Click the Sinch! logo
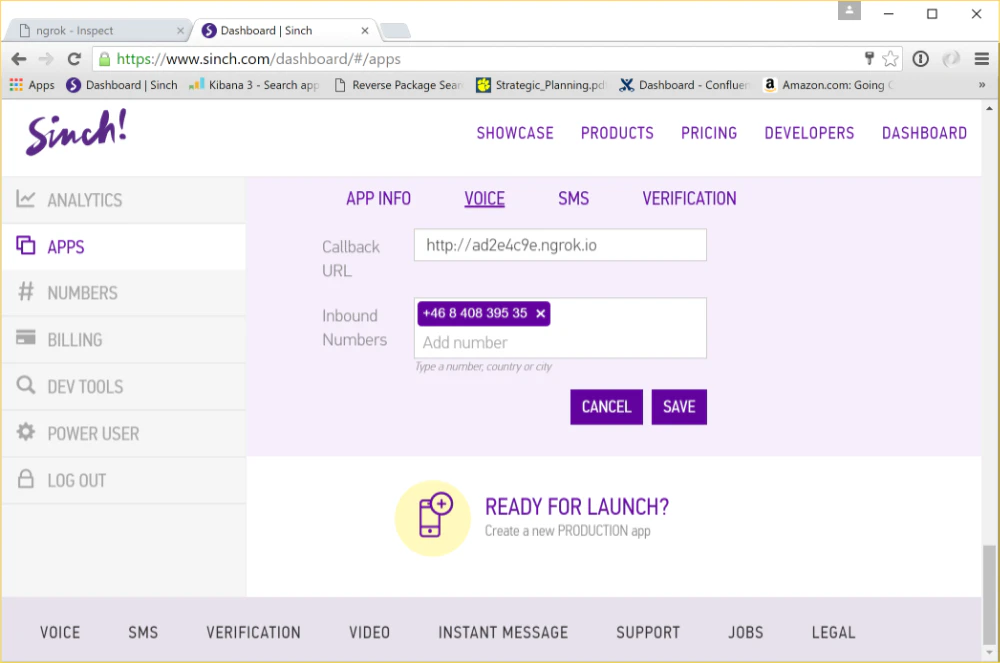 pos(74,131)
